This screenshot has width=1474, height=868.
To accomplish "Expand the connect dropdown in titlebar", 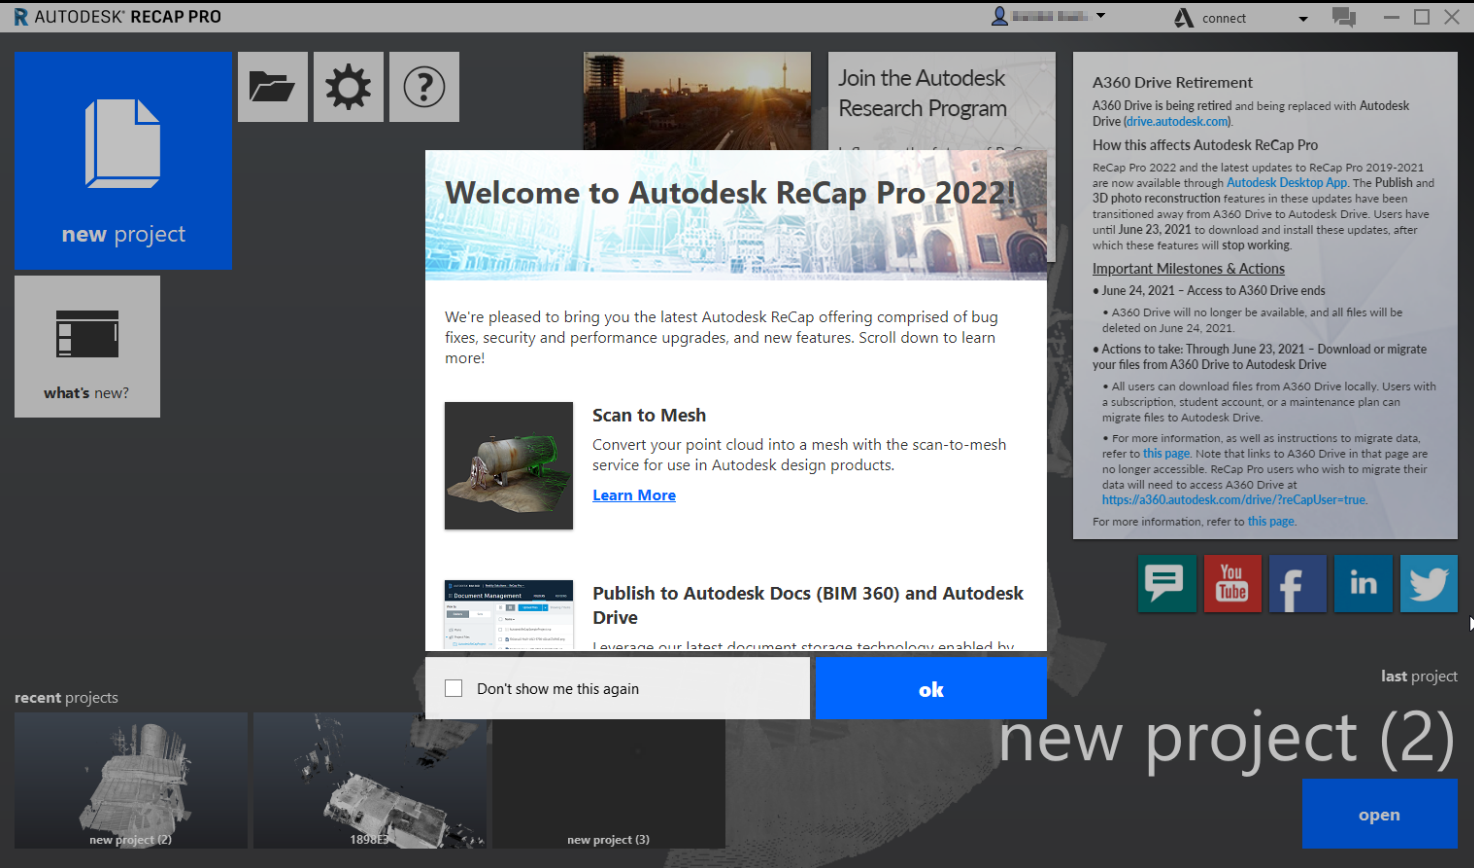I will 1305,17.
